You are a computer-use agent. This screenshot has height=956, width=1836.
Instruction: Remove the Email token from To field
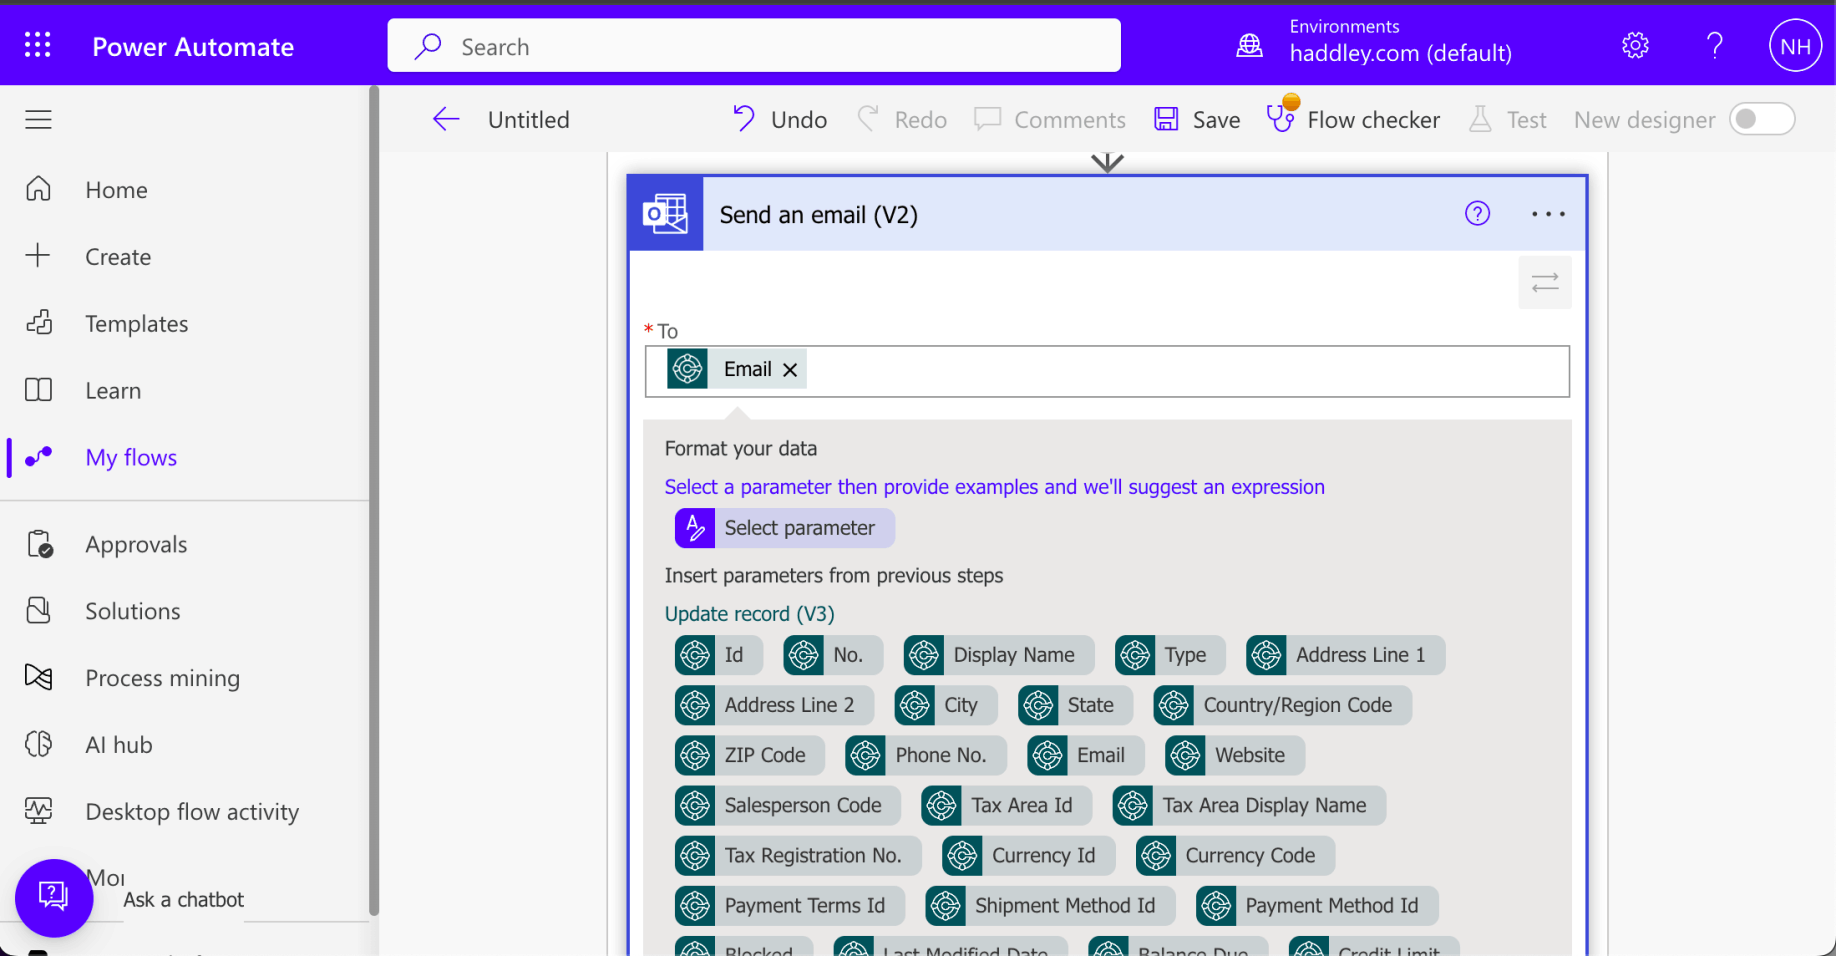[x=790, y=370]
